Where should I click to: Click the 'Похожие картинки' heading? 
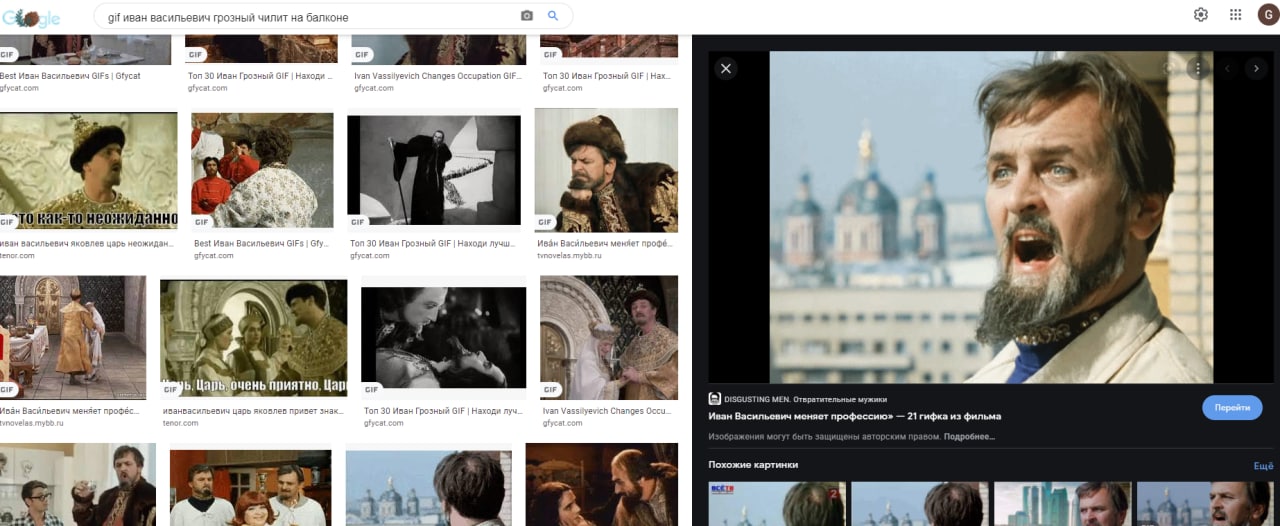coord(753,465)
